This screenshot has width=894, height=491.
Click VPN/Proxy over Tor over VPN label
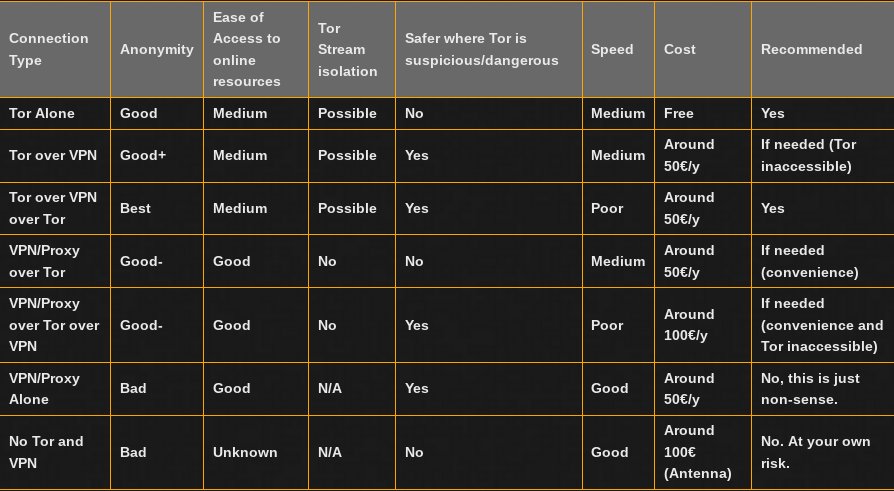click(x=55, y=325)
